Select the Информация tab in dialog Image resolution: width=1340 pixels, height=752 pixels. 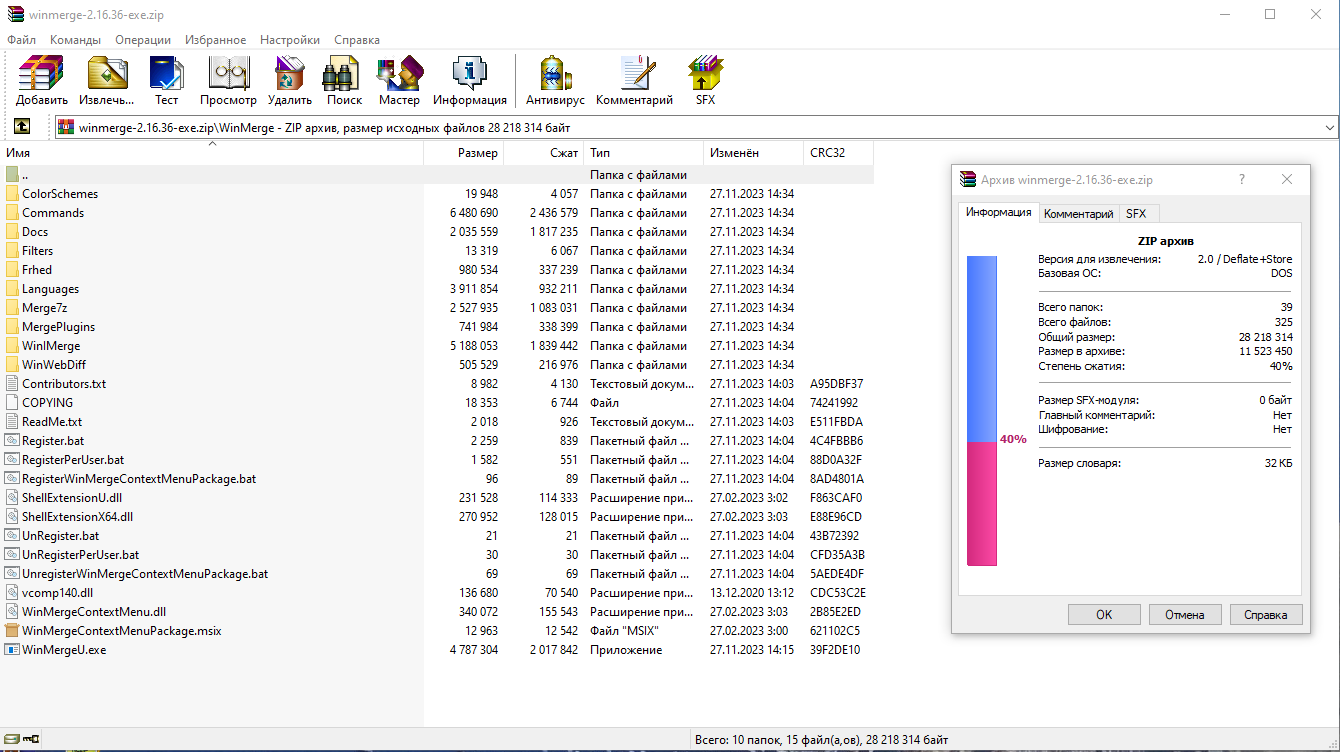[998, 212]
